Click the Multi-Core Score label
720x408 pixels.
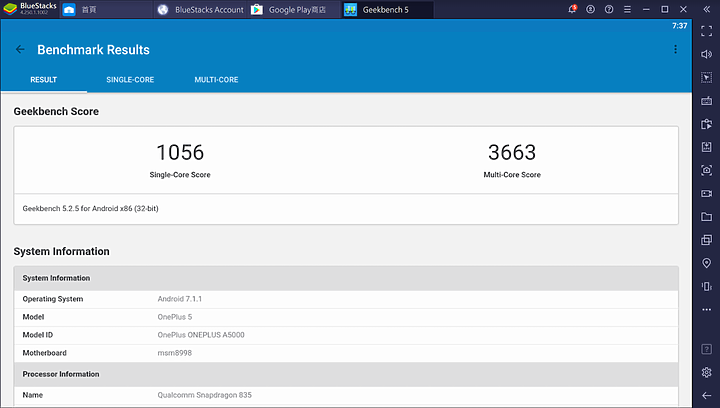click(x=512, y=175)
